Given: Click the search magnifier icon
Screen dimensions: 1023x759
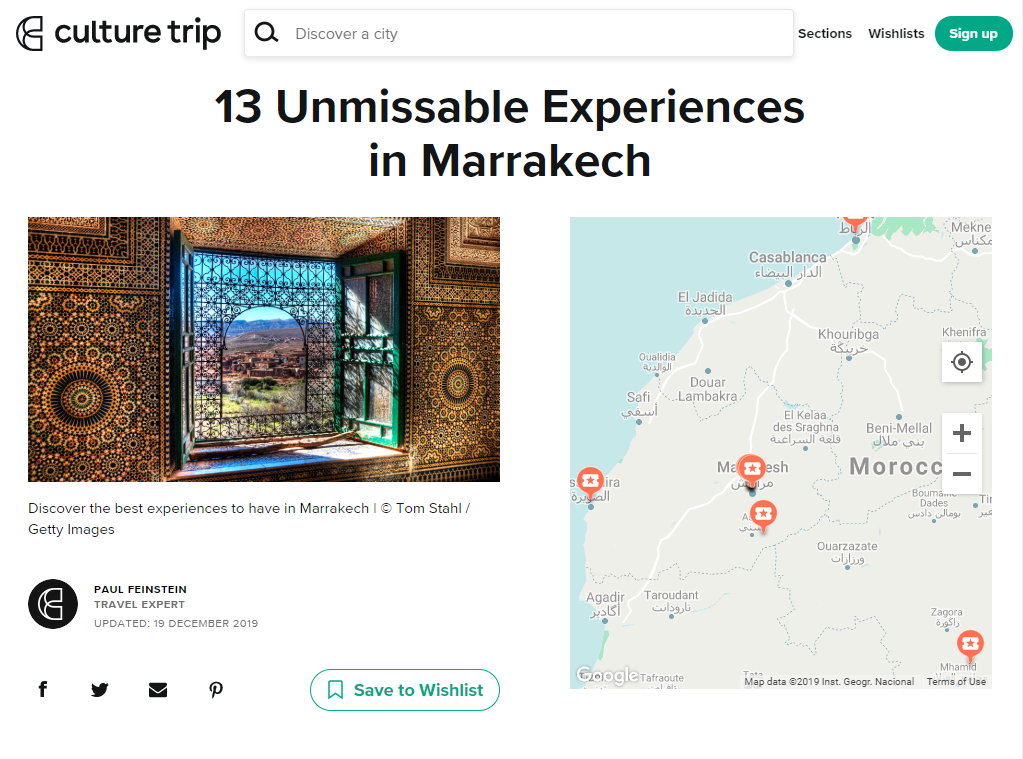Looking at the screenshot, I should click(x=266, y=33).
